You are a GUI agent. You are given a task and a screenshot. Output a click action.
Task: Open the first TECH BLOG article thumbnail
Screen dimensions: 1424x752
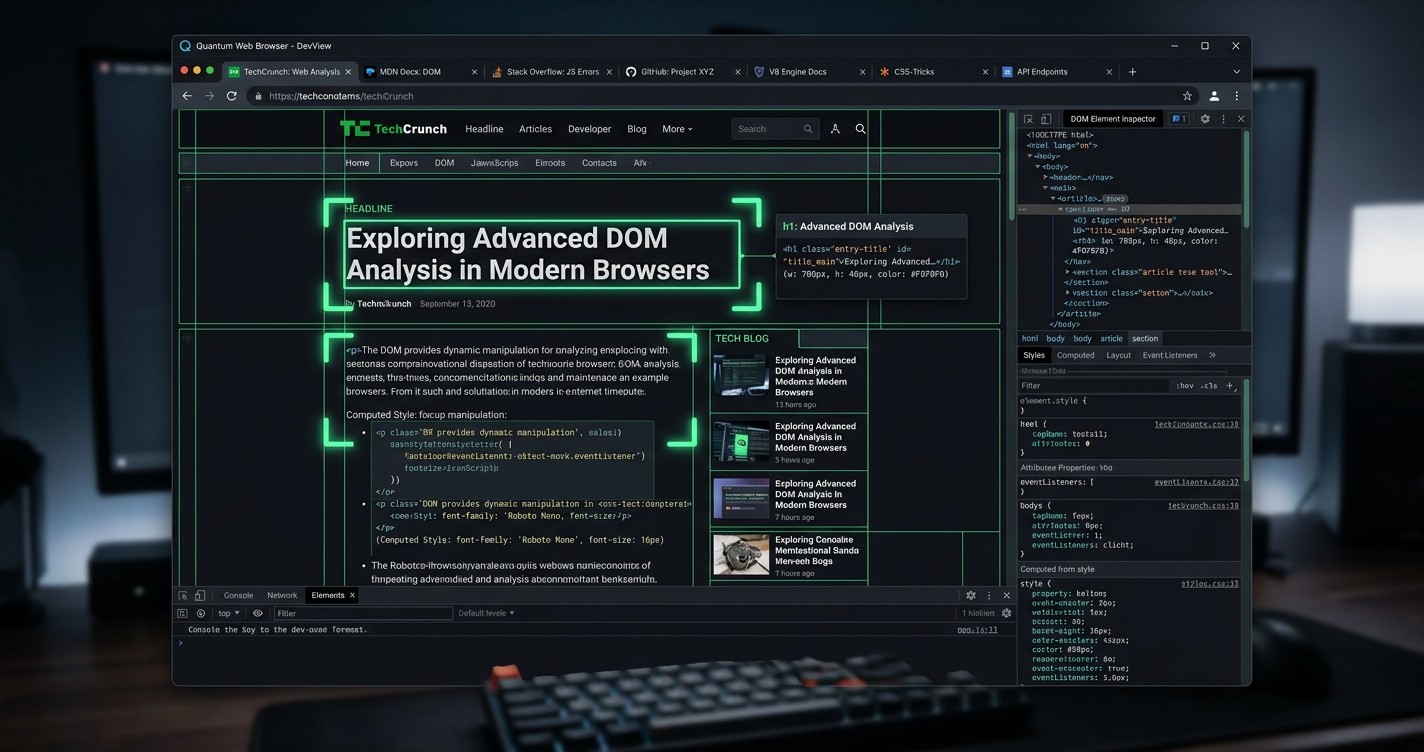coord(741,376)
